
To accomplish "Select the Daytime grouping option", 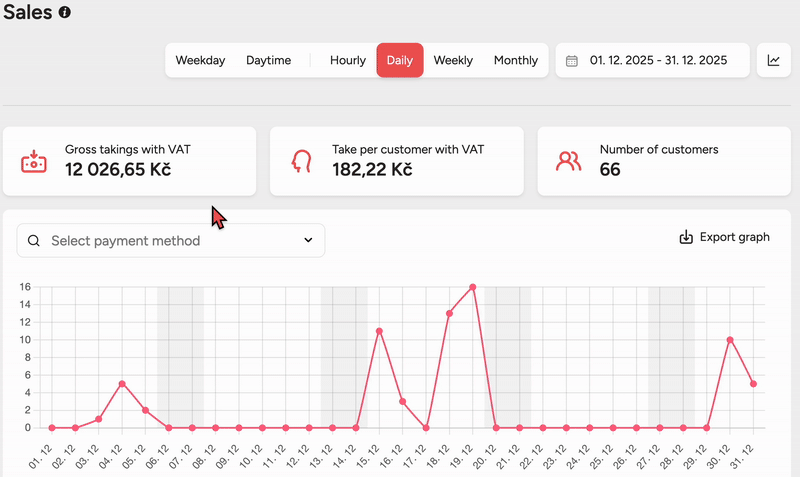I will pyautogui.click(x=268, y=60).
